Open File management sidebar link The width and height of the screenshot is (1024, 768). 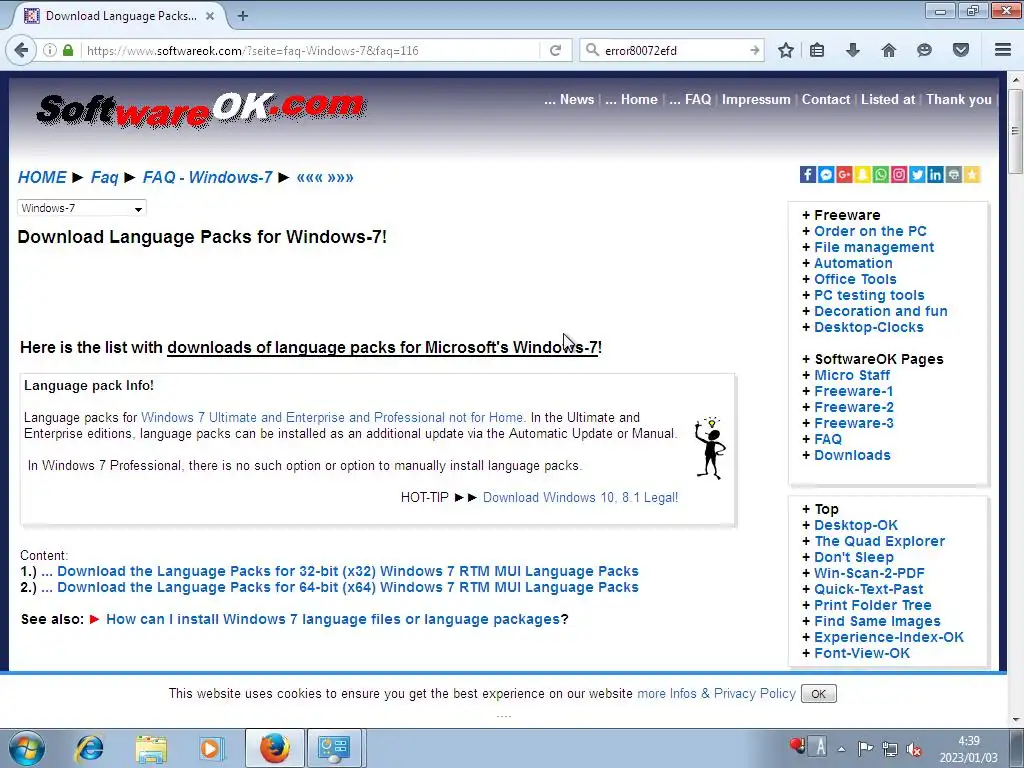[x=874, y=247]
